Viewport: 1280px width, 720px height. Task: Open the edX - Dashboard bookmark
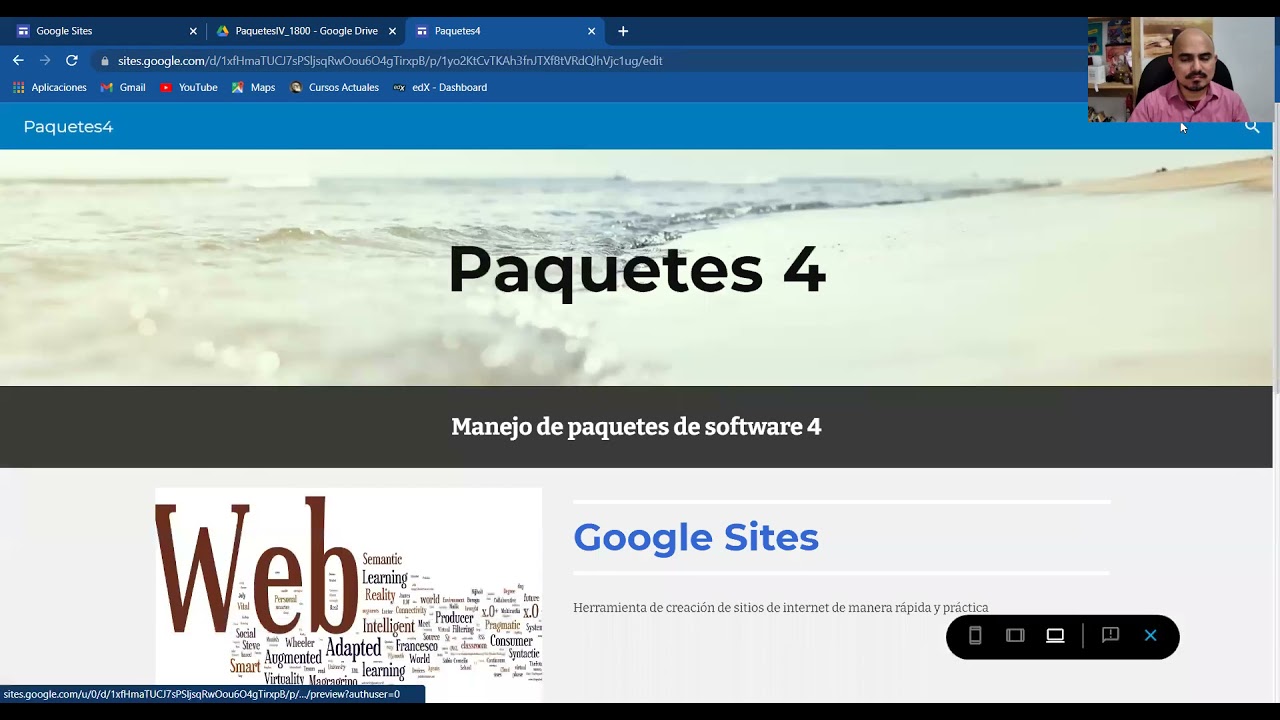click(440, 87)
